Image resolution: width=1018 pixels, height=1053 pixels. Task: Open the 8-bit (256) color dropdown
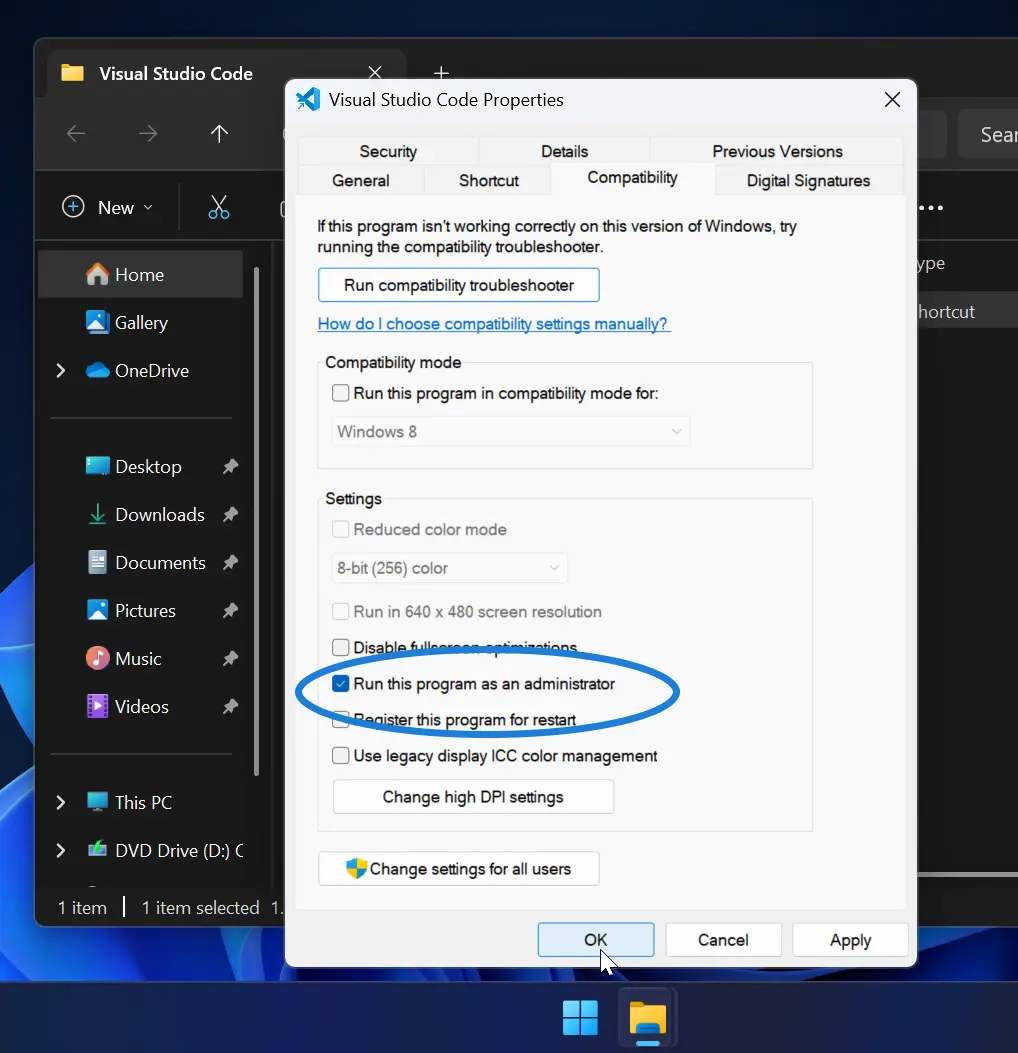[x=449, y=568]
